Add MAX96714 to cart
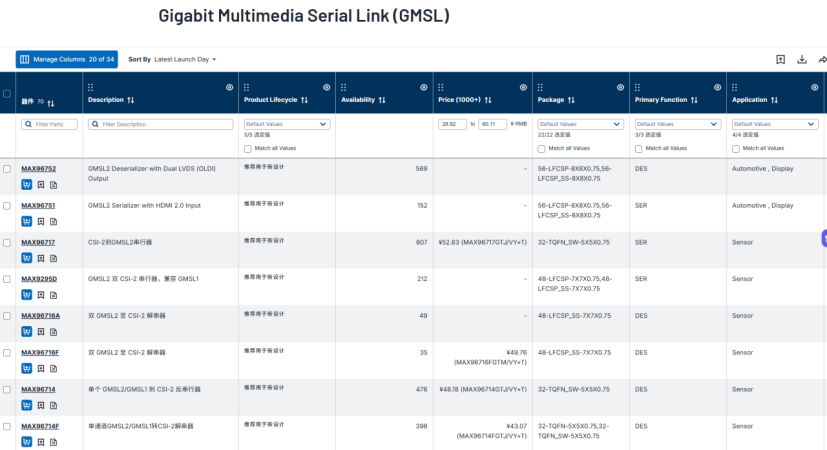This screenshot has height=450, width=827. pyautogui.click(x=26, y=405)
